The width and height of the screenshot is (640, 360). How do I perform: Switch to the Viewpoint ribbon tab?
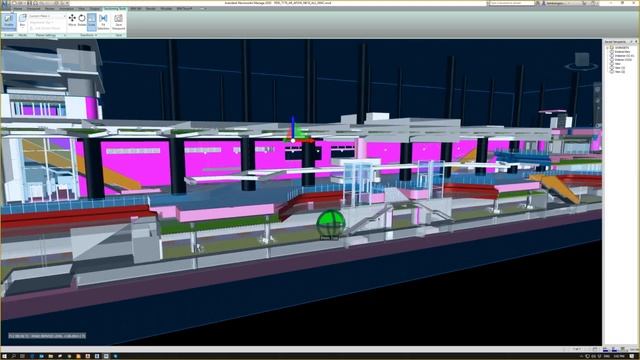coord(34,9)
